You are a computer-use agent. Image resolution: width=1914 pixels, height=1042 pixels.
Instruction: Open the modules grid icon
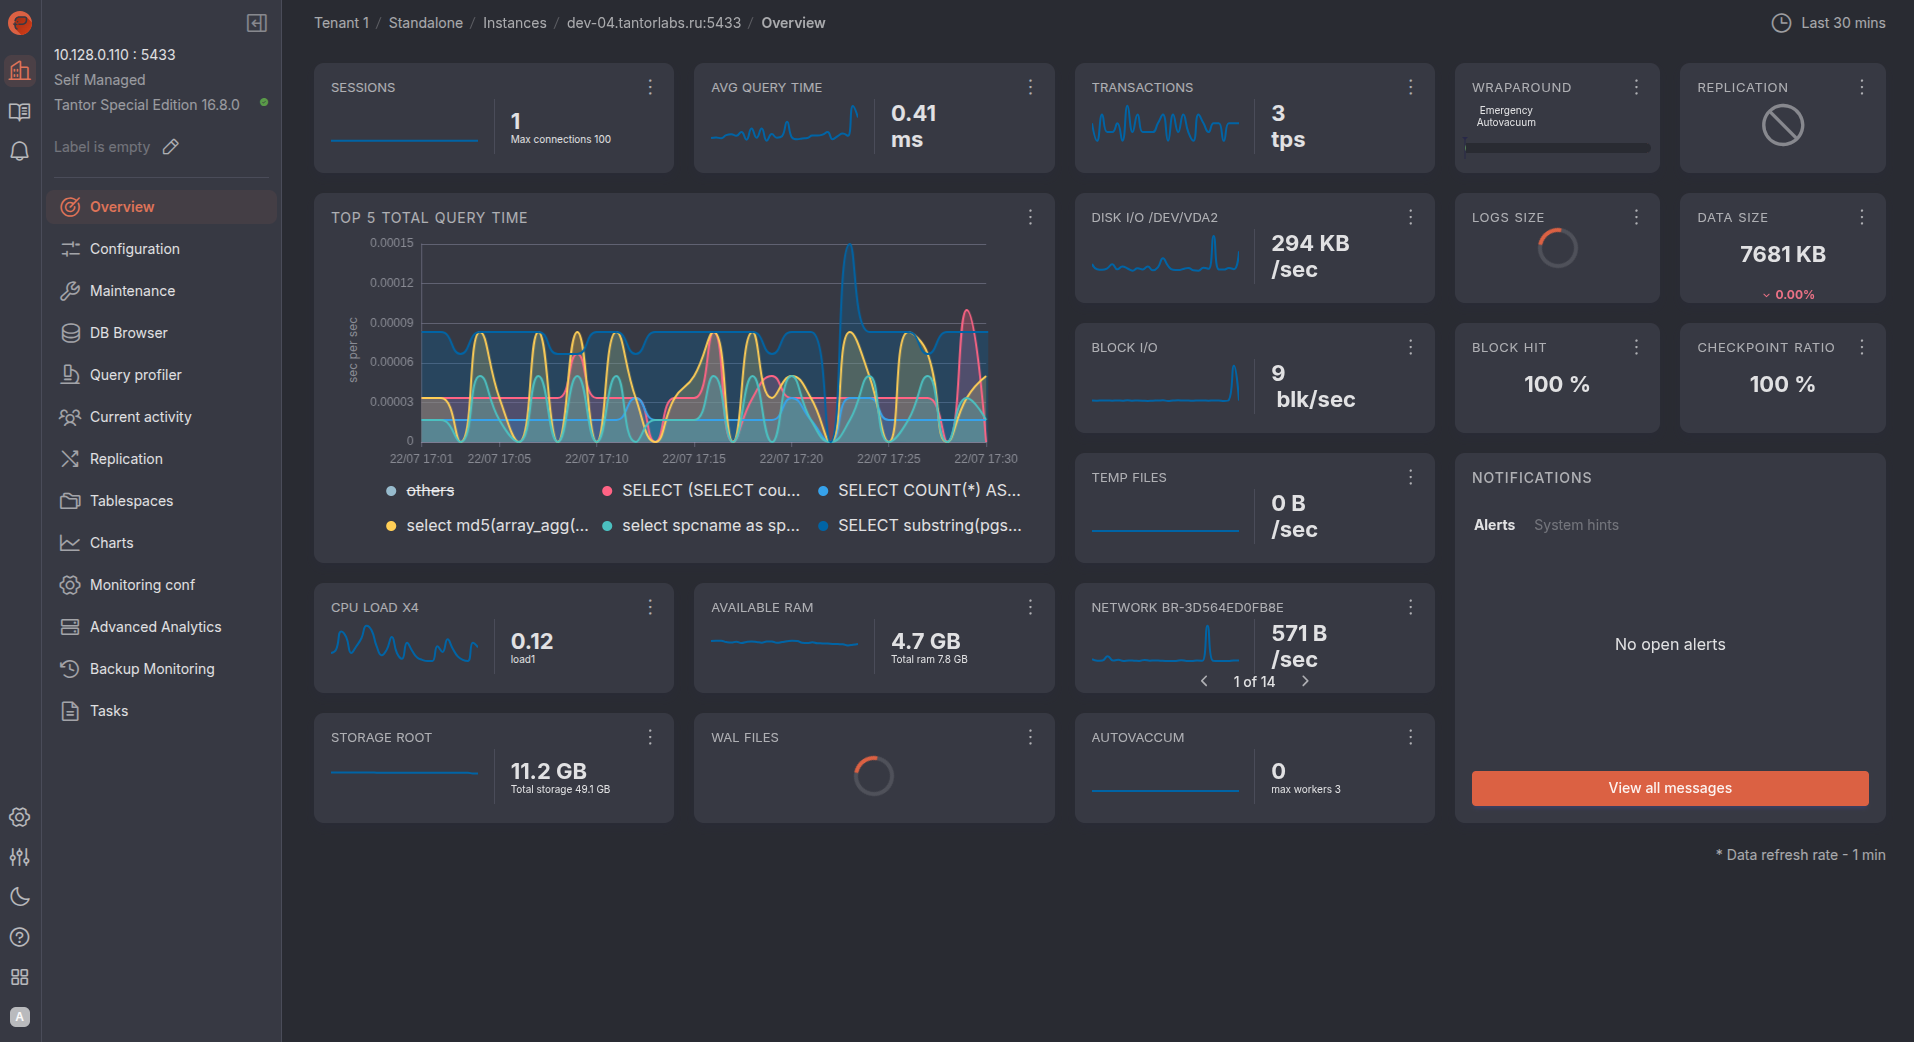[x=20, y=977]
